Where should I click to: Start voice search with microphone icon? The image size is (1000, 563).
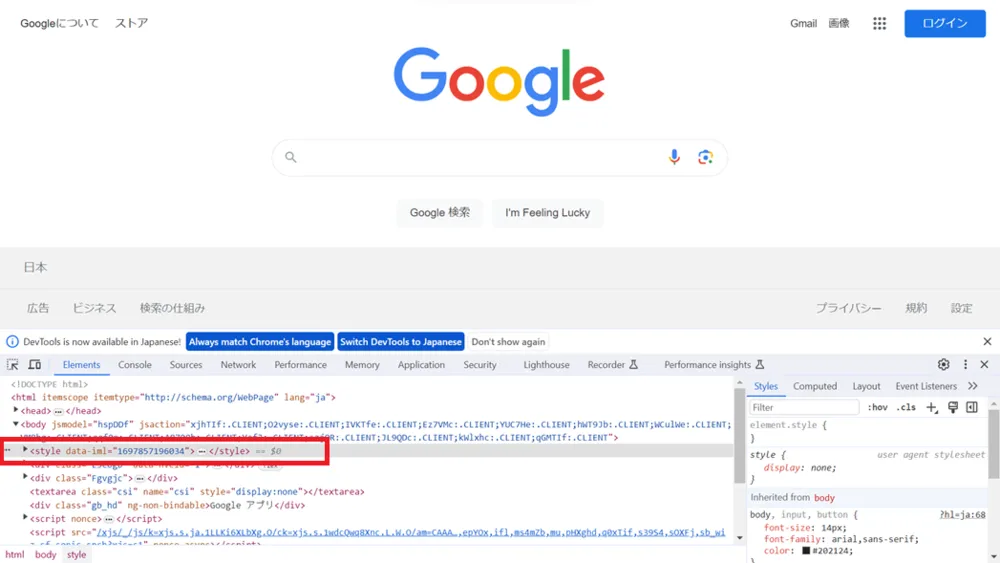click(674, 157)
